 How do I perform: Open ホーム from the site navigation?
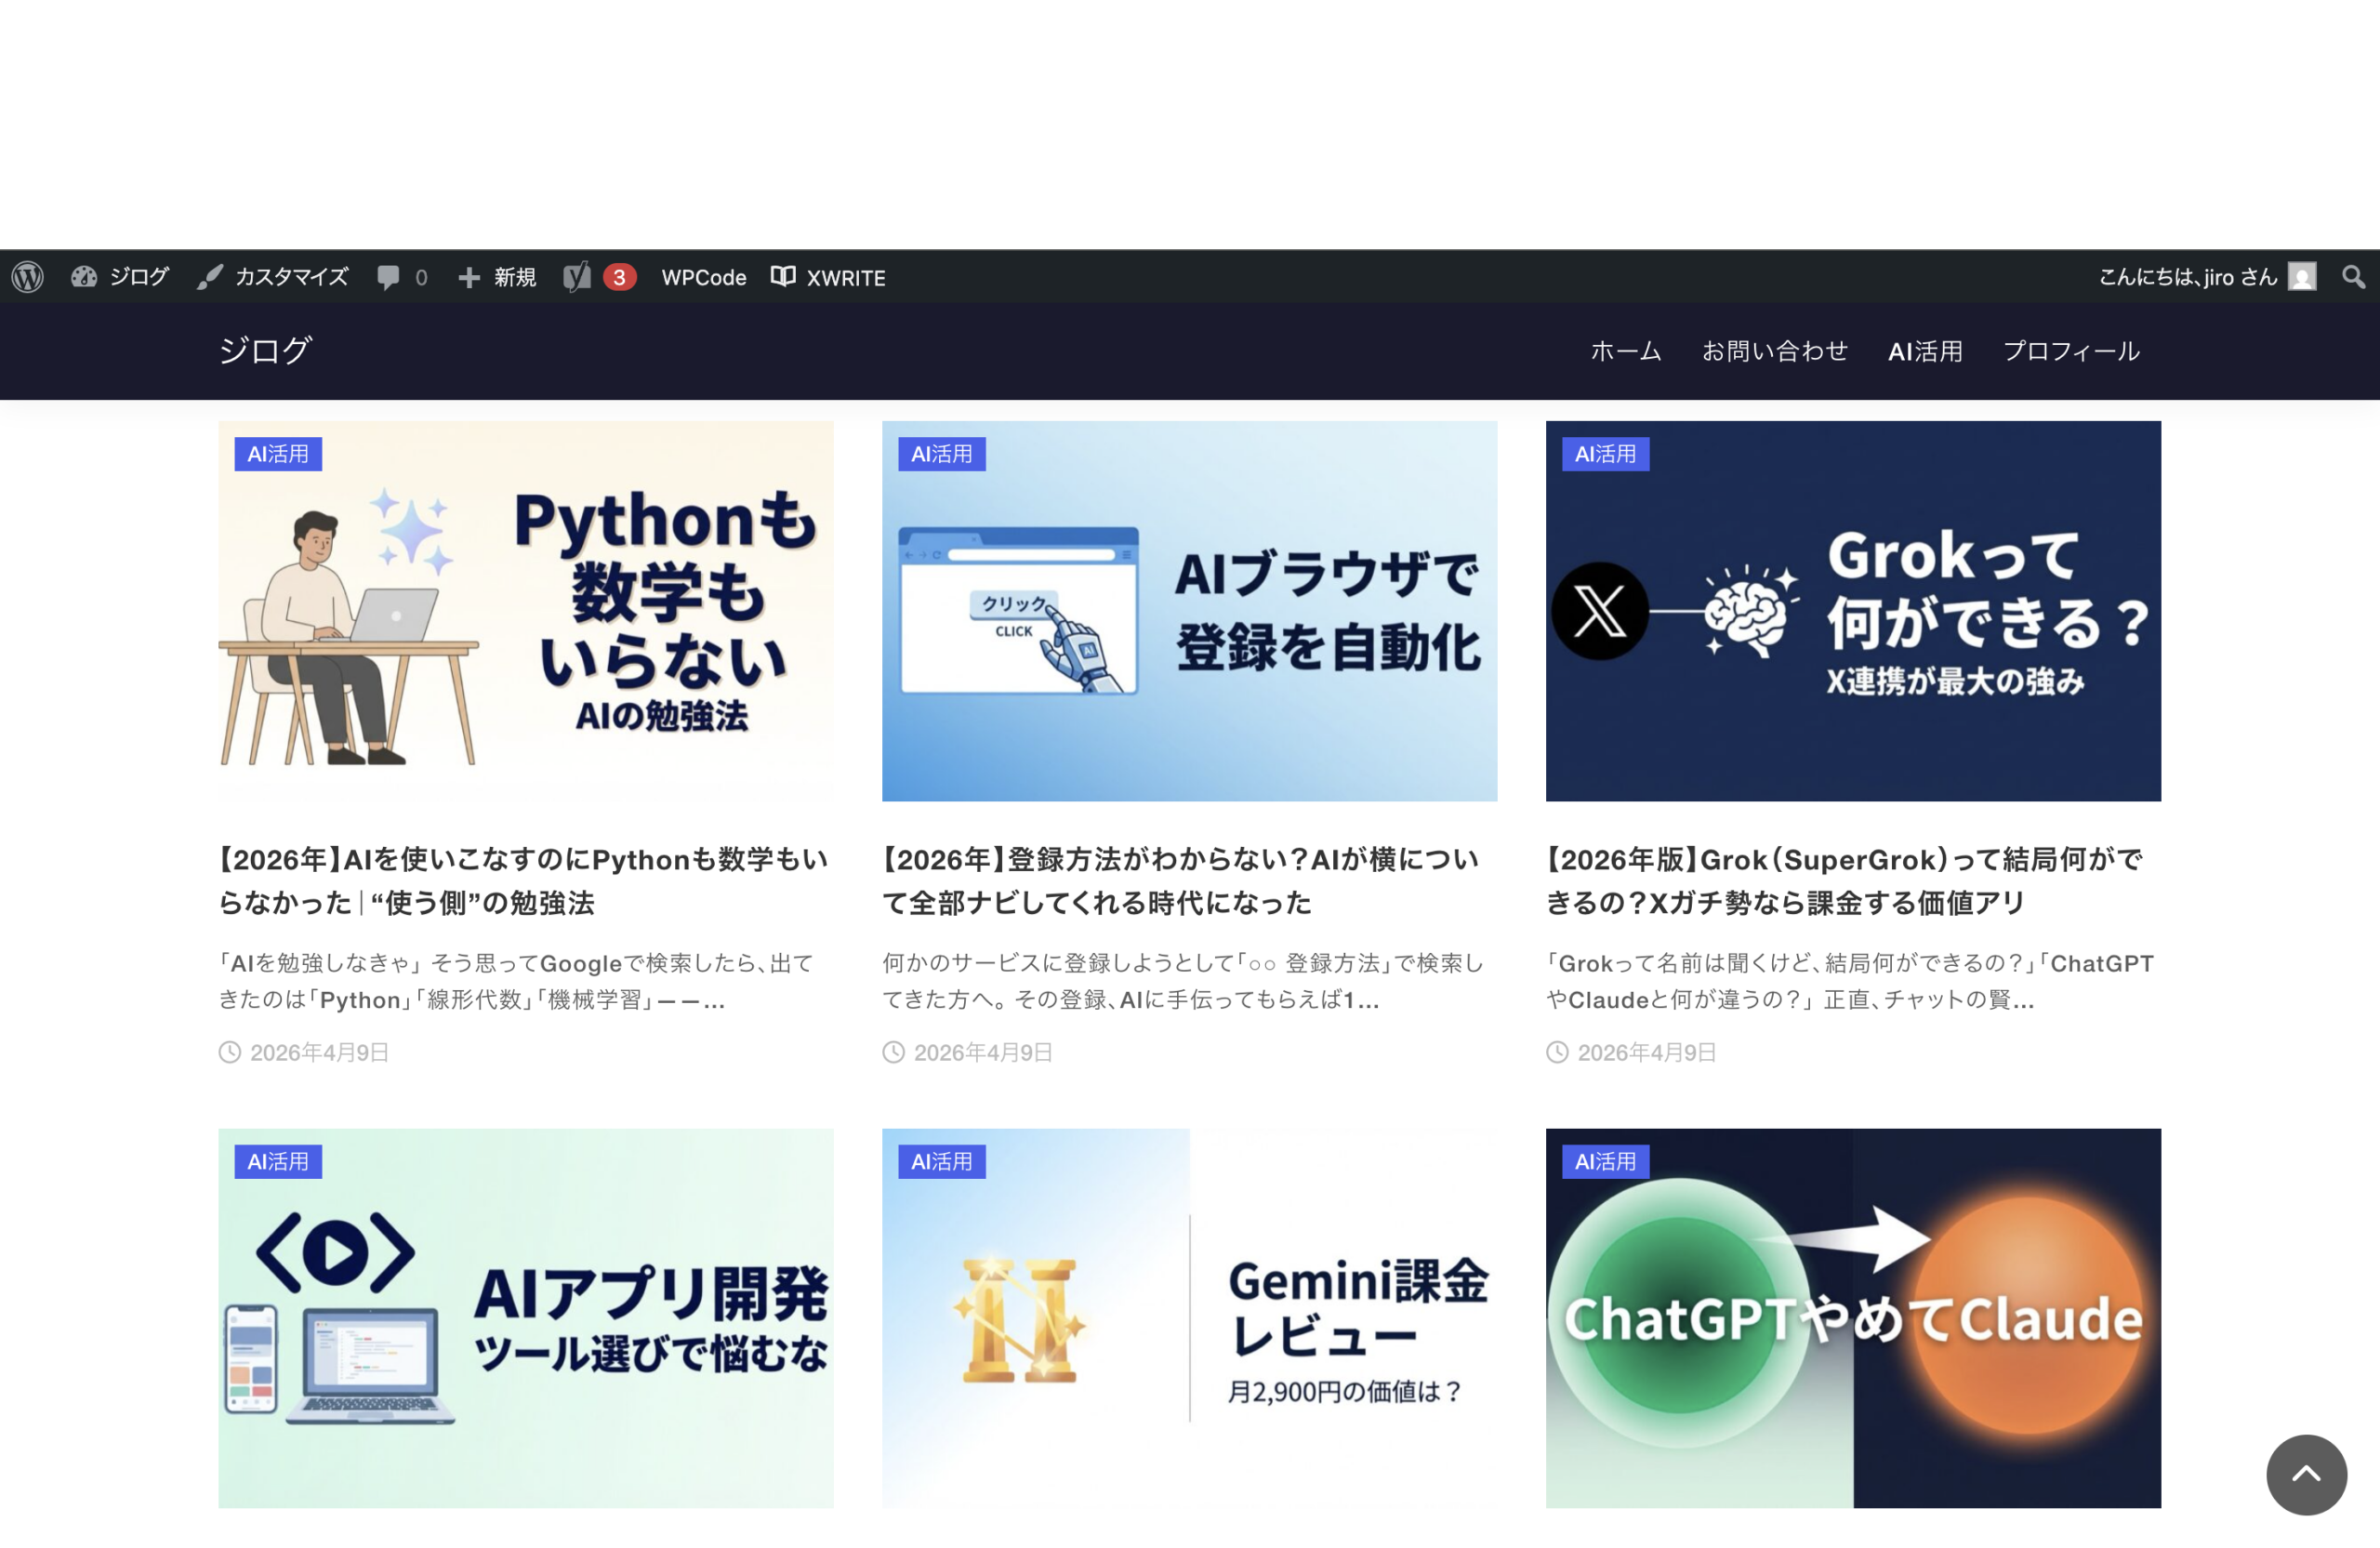click(1624, 351)
